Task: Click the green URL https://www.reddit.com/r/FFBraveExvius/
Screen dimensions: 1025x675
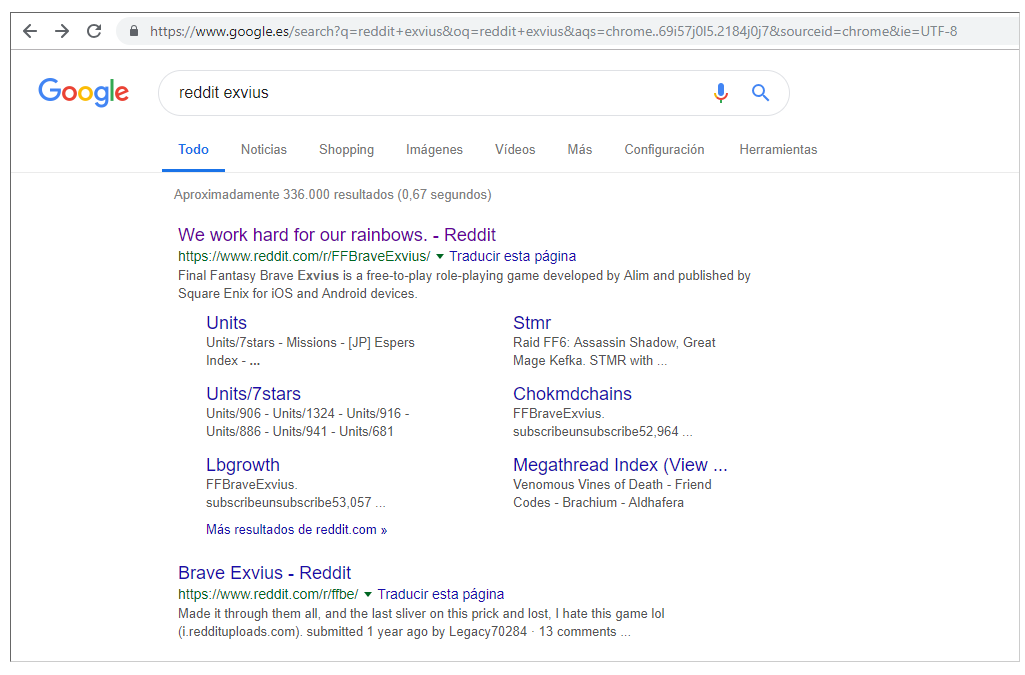Action: click(x=304, y=256)
